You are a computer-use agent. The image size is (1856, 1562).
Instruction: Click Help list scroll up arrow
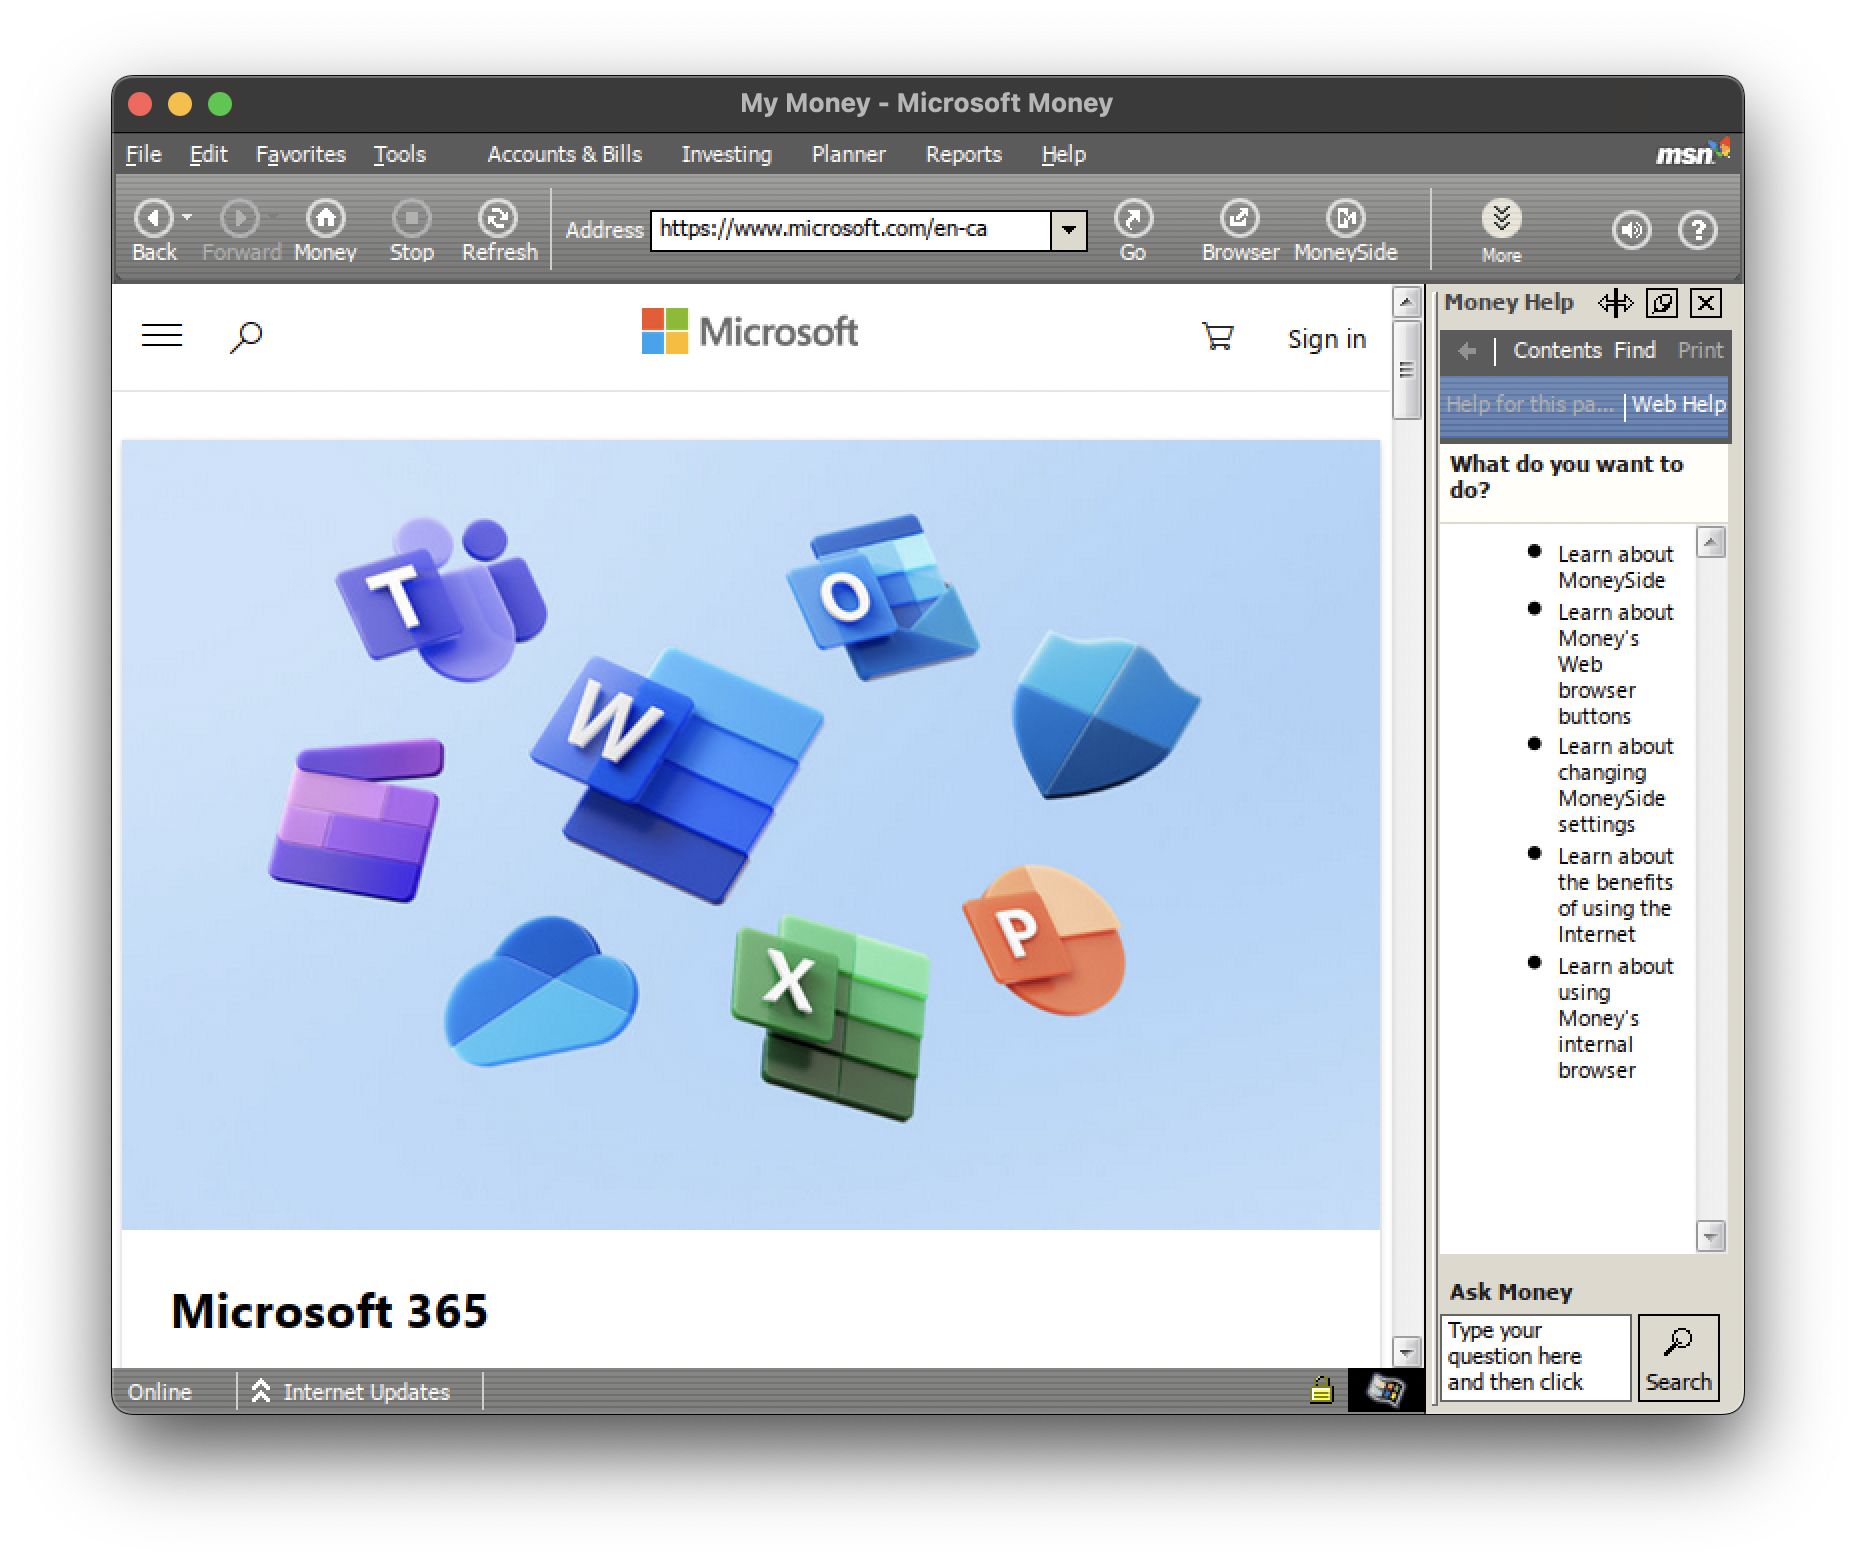[1711, 542]
